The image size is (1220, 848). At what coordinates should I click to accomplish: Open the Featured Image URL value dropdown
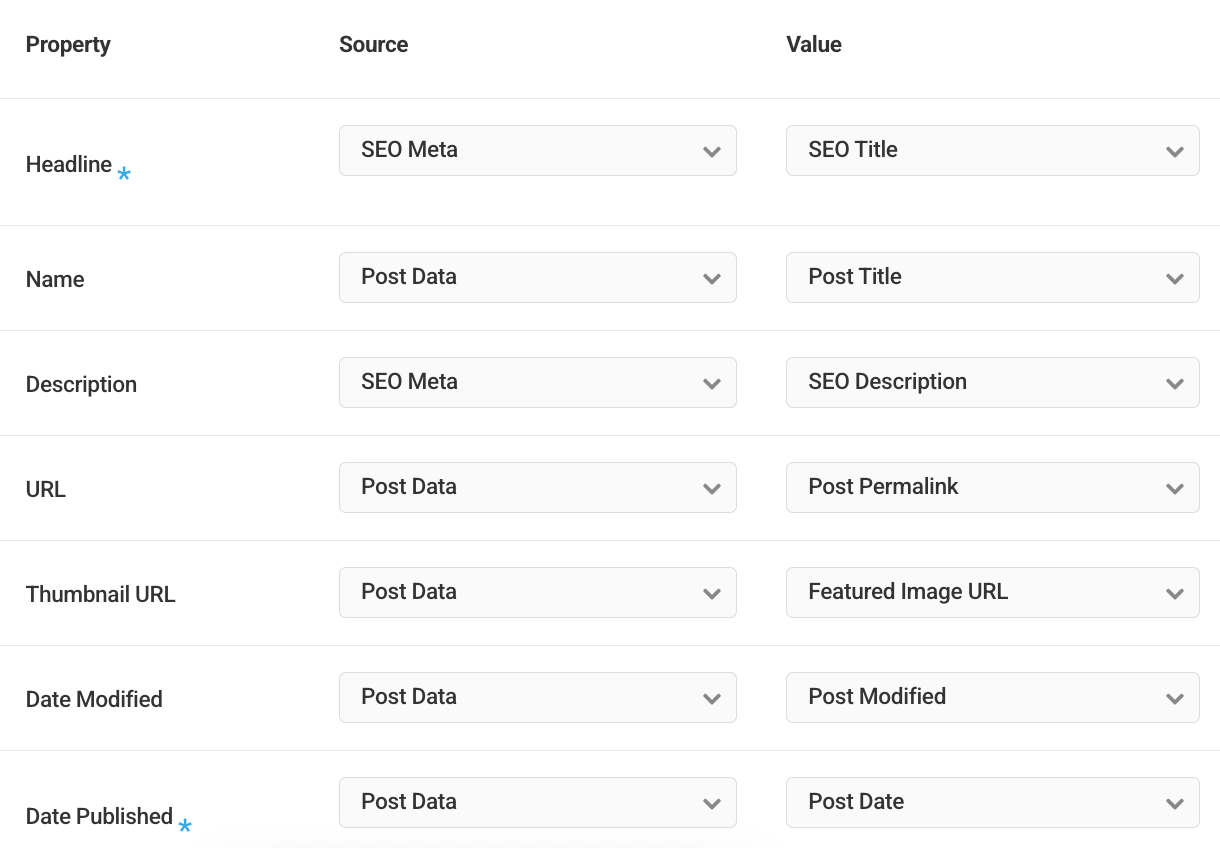[x=992, y=592]
